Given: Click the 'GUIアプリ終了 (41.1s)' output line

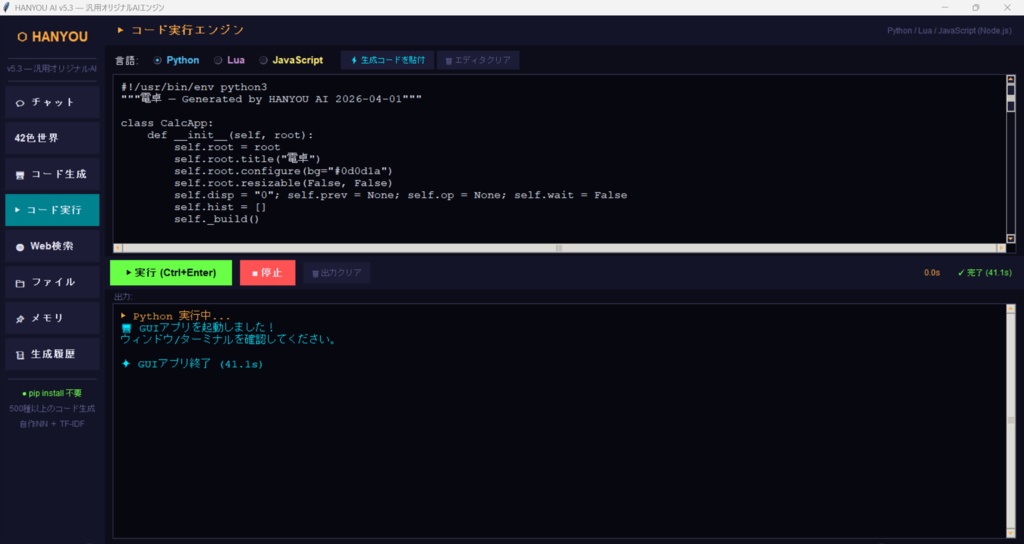Looking at the screenshot, I should pyautogui.click(x=193, y=364).
